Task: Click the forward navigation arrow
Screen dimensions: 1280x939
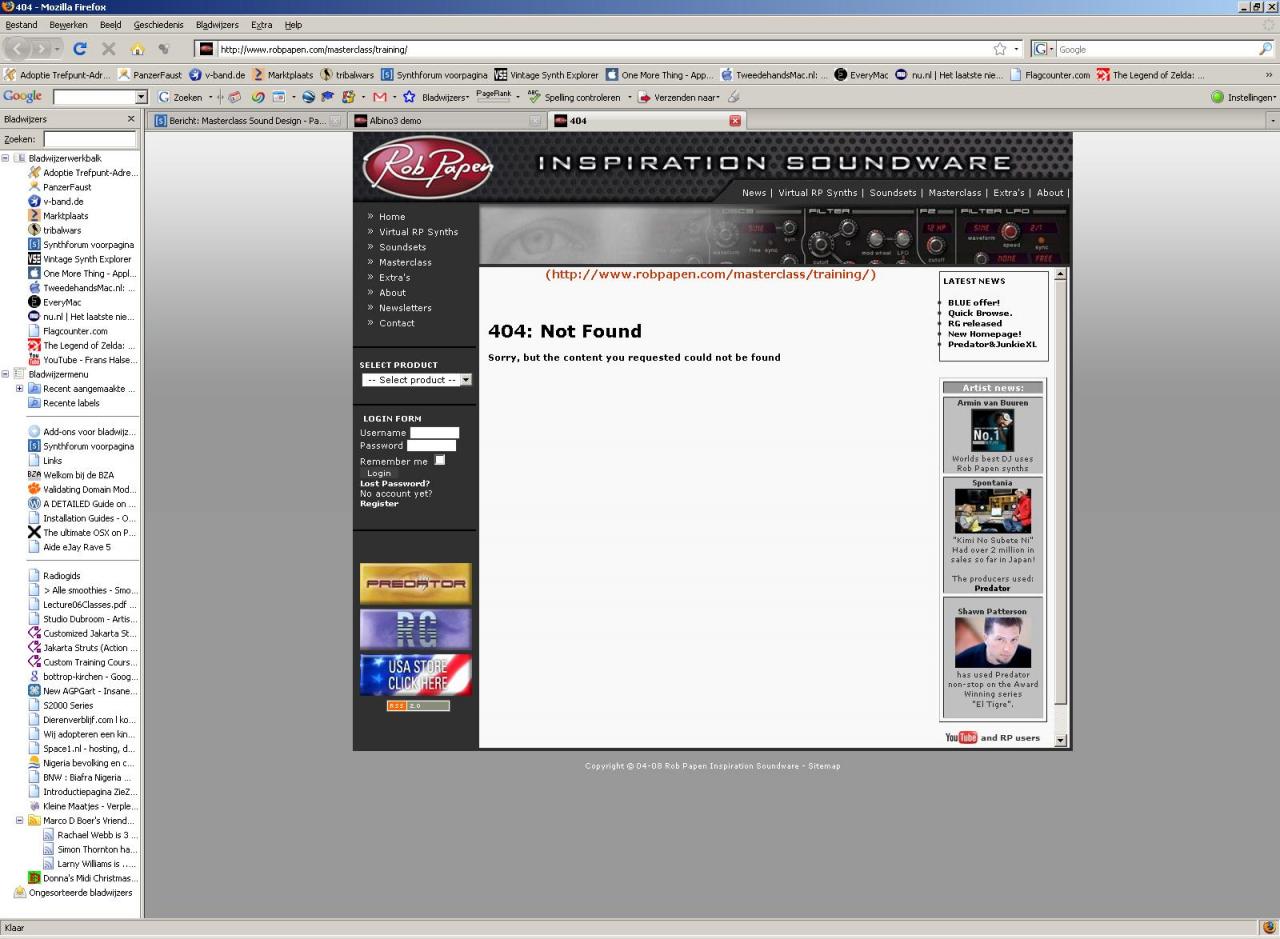Action: point(41,49)
